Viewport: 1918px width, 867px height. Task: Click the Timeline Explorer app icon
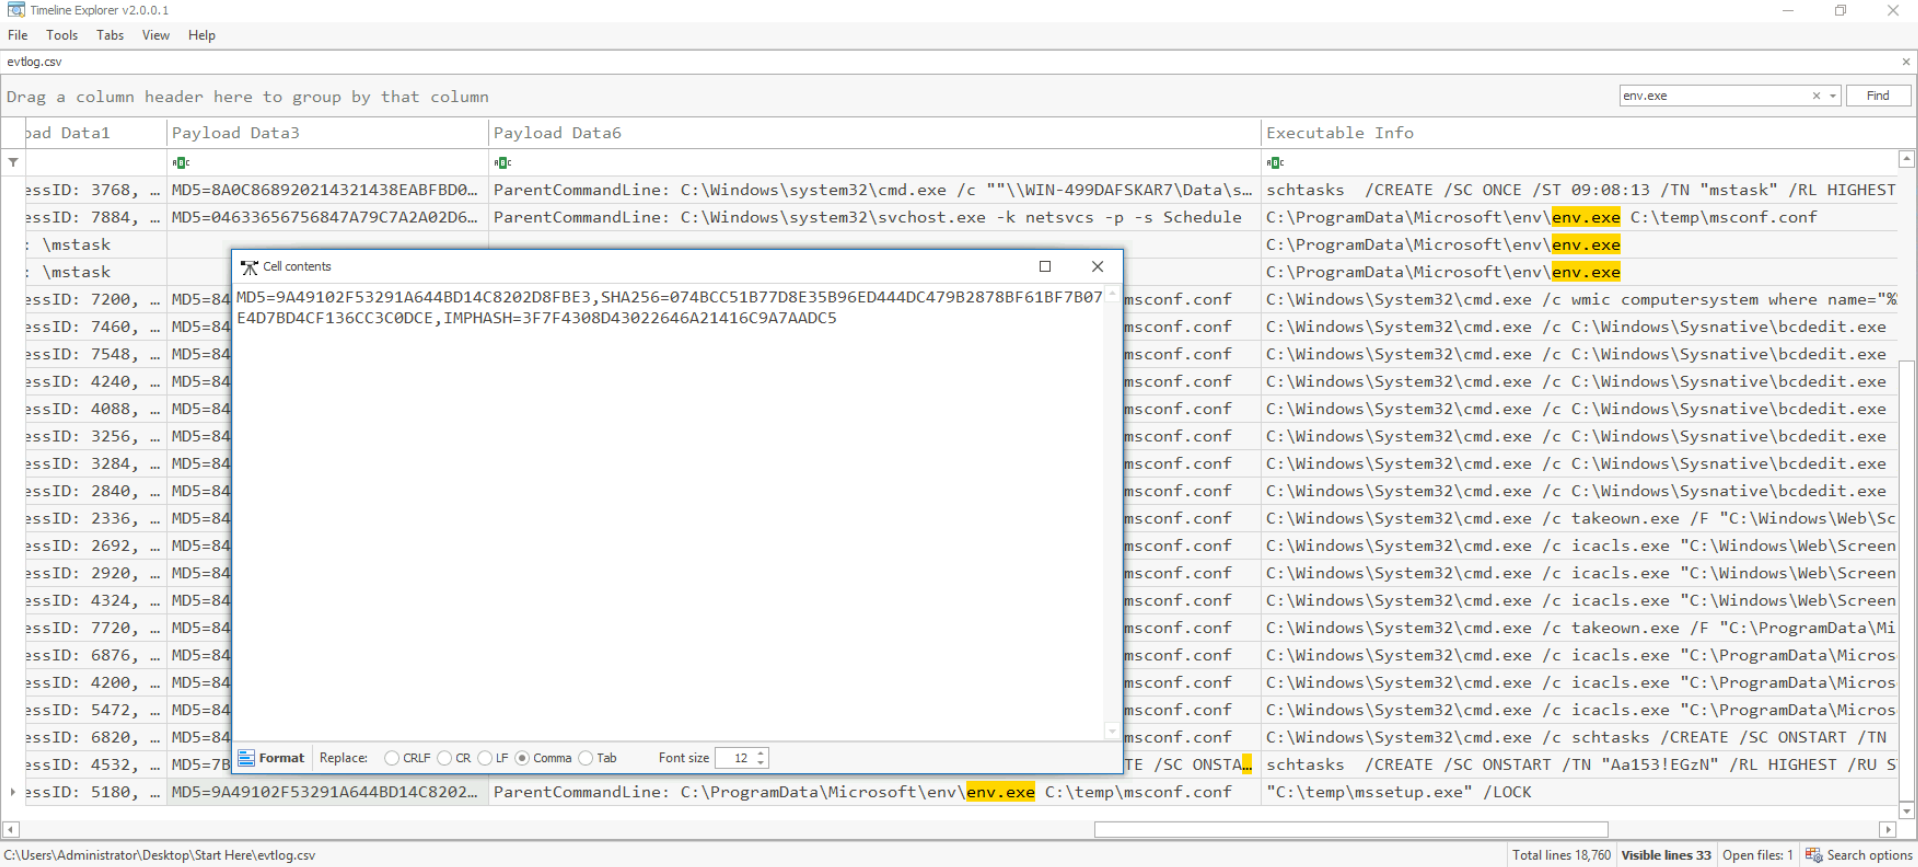click(x=16, y=10)
